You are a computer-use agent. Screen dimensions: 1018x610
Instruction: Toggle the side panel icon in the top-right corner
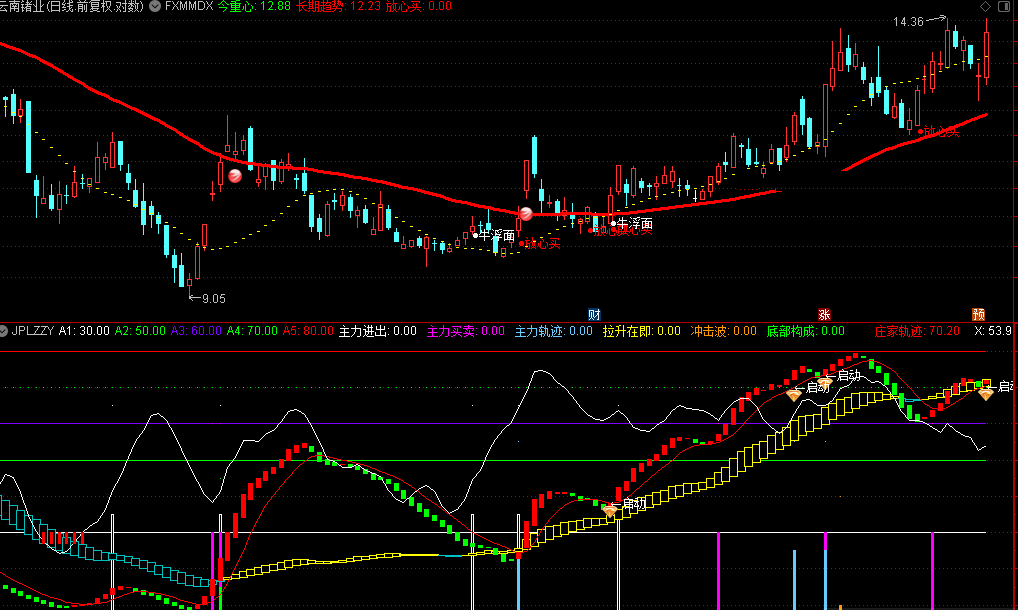point(1003,6)
